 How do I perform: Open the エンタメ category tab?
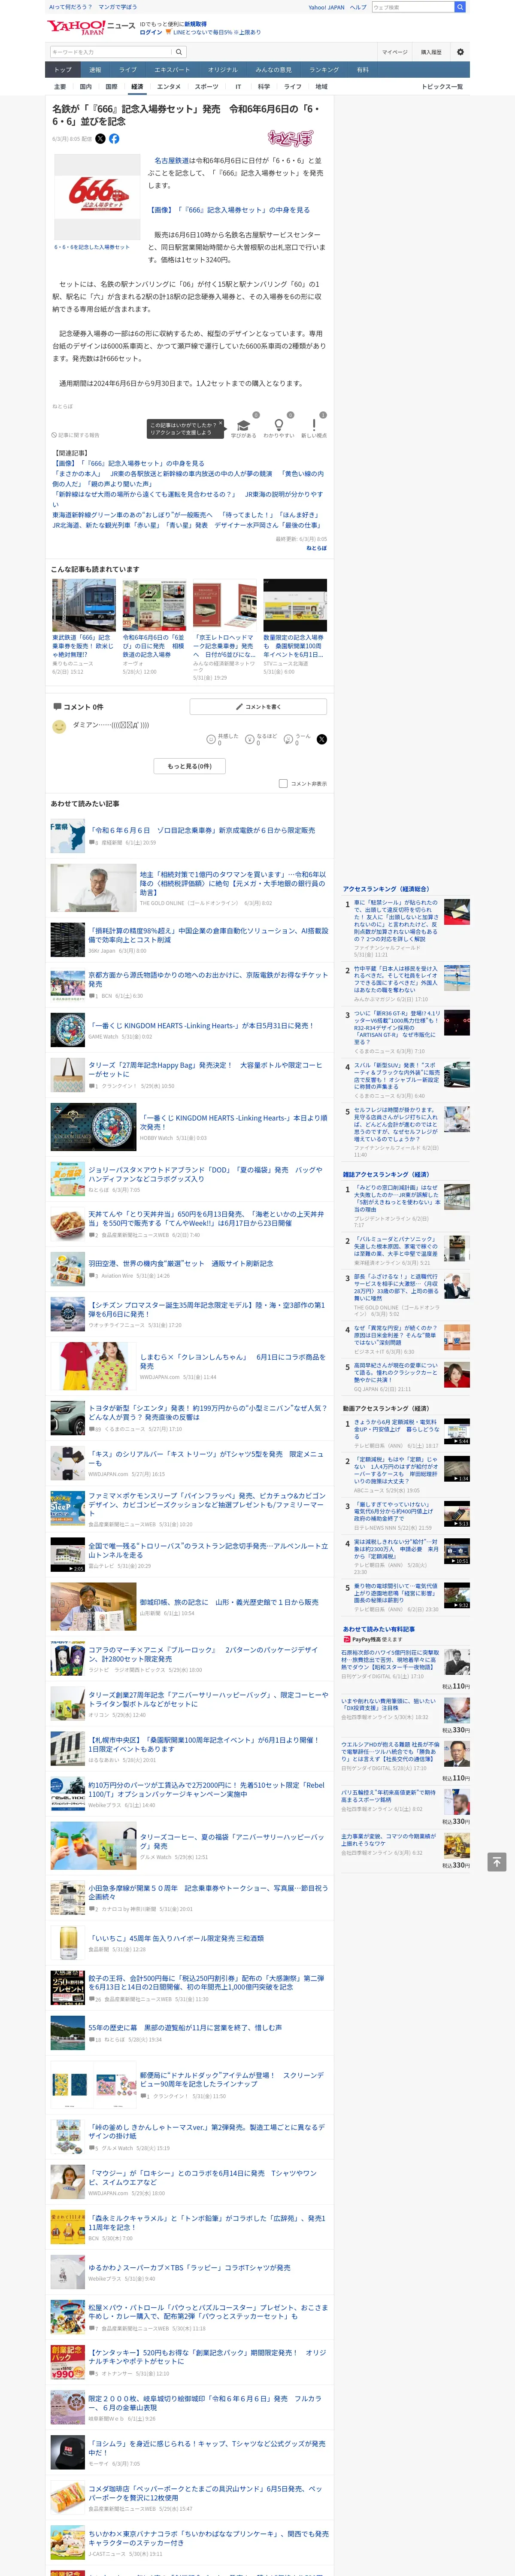point(169,87)
